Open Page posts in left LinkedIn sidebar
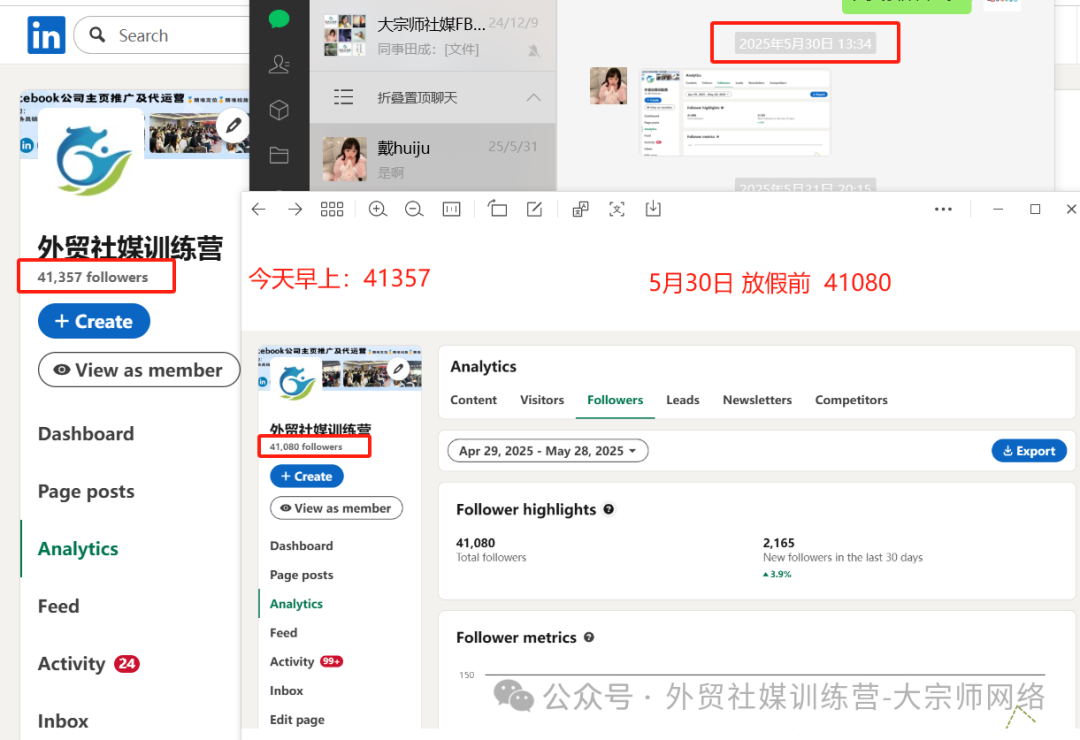 click(x=86, y=491)
